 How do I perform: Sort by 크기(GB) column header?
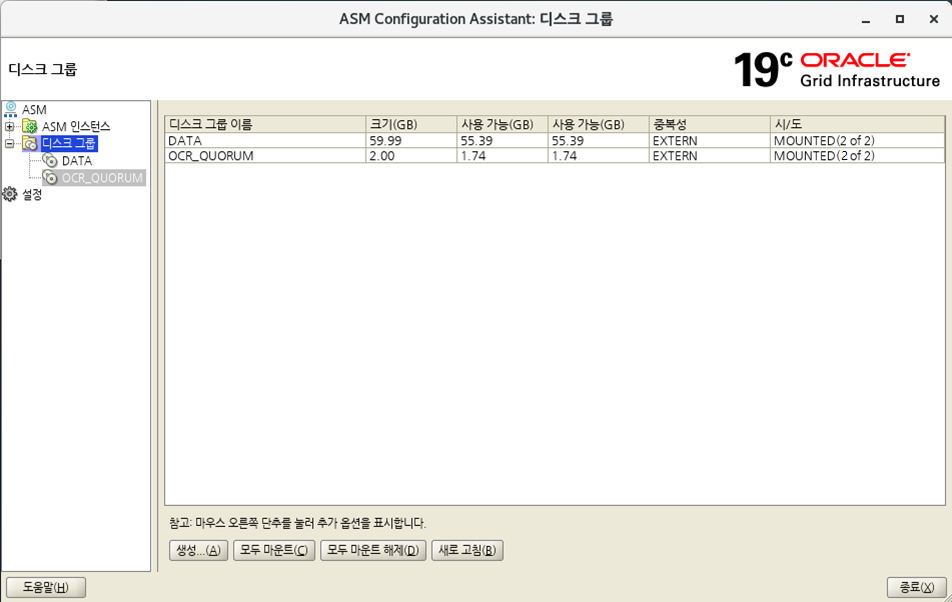tap(411, 124)
